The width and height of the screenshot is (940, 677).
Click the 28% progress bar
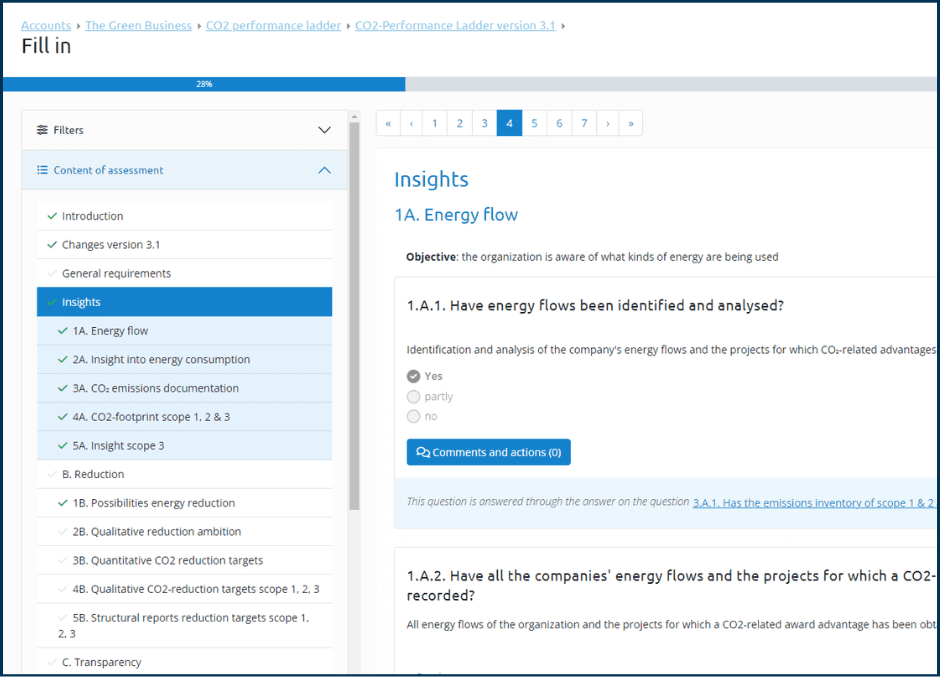pos(205,84)
